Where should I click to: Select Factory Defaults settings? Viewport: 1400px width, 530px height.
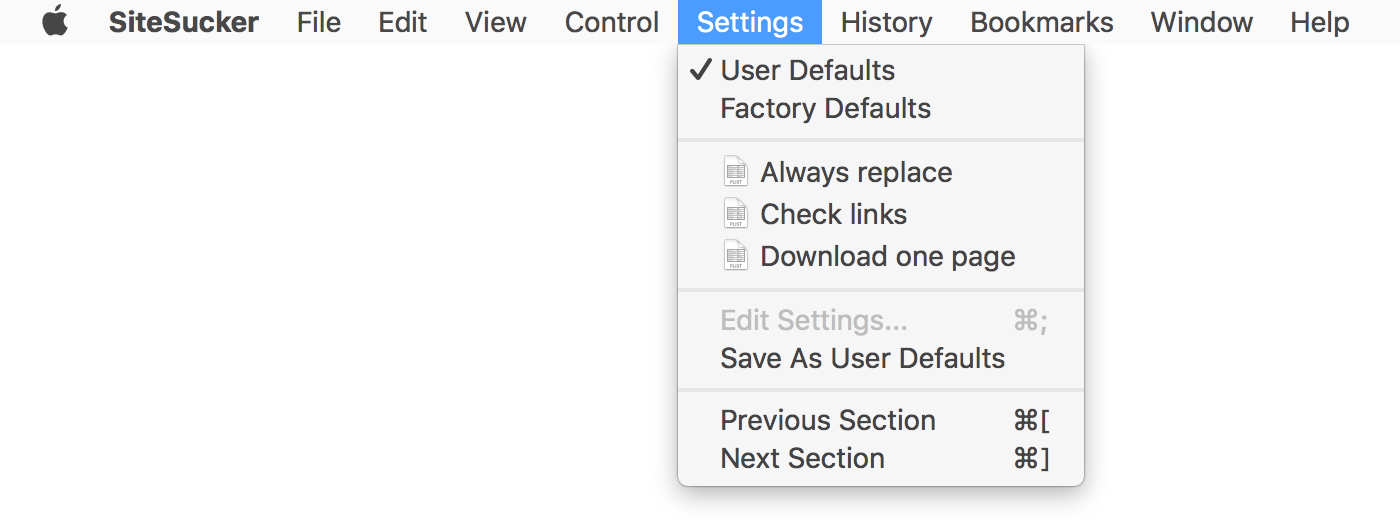(825, 108)
